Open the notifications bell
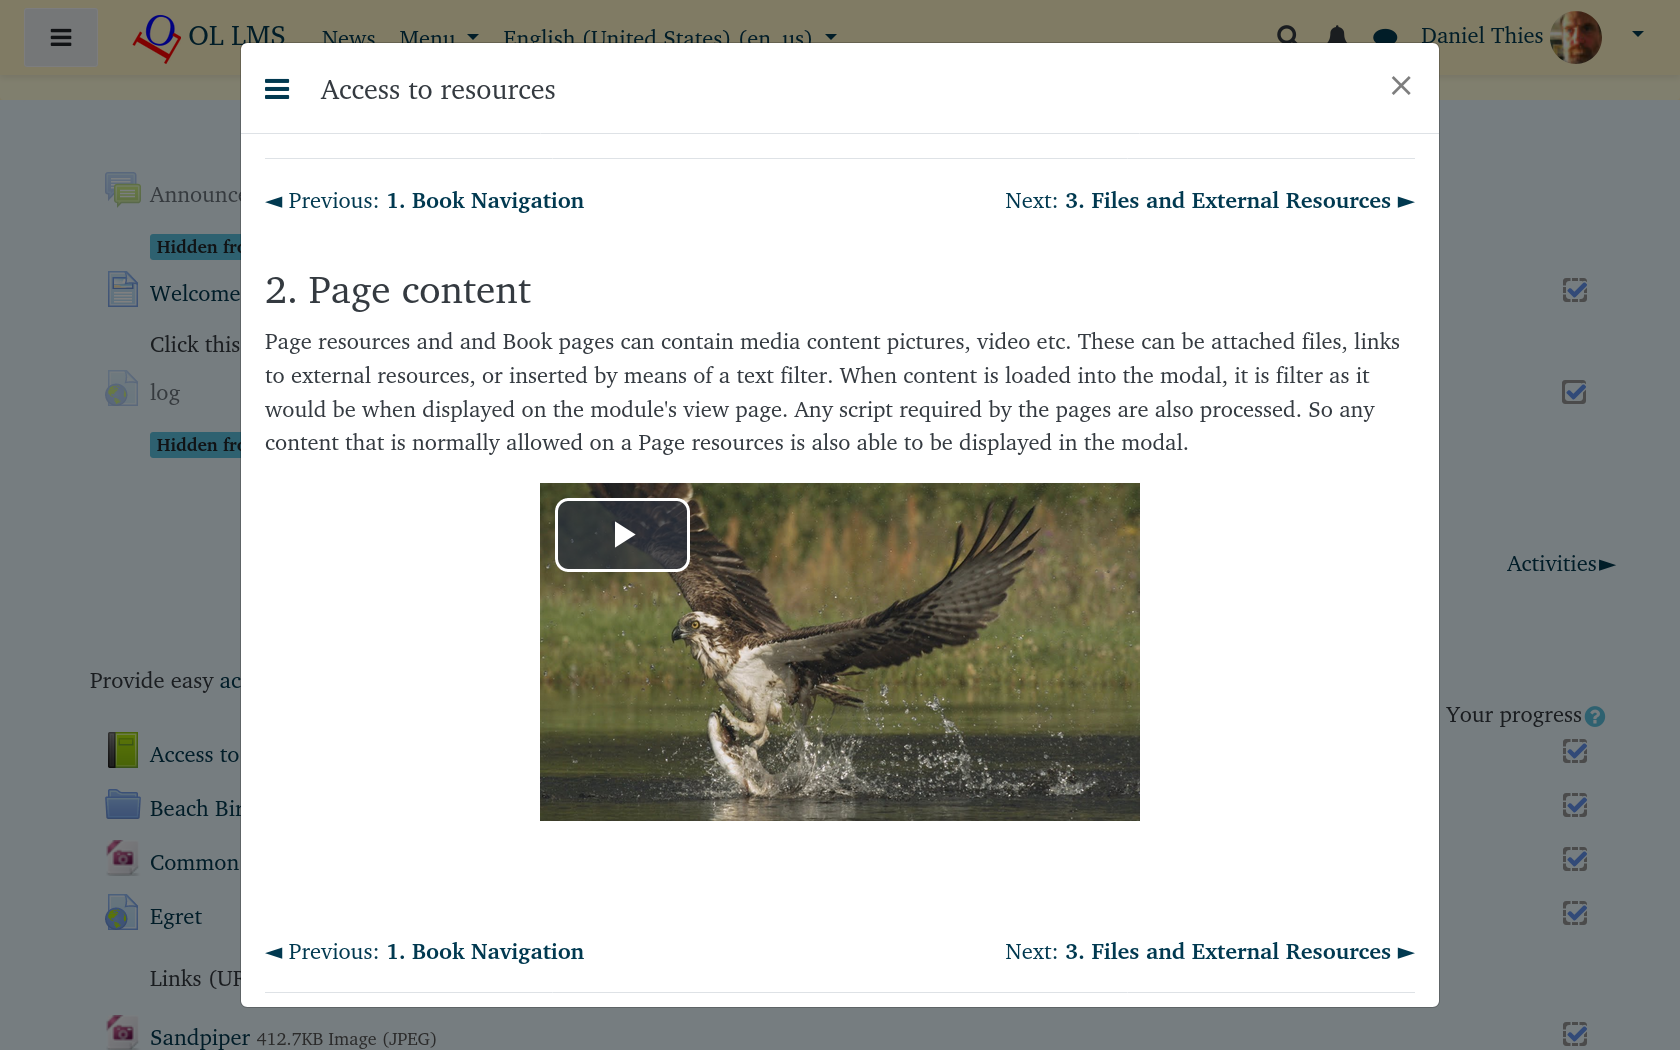The width and height of the screenshot is (1680, 1050). point(1336,36)
